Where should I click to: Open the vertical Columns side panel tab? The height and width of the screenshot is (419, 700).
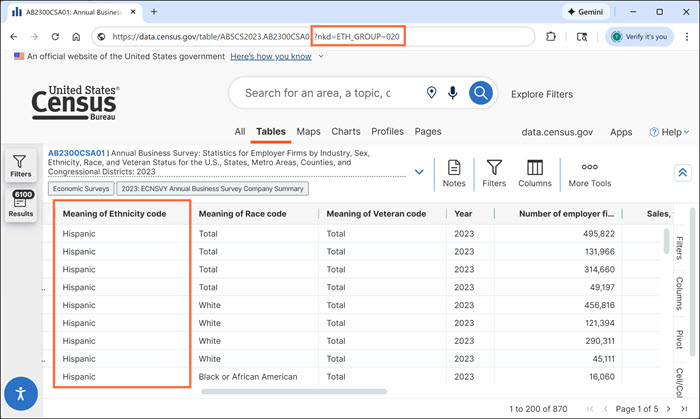679,294
